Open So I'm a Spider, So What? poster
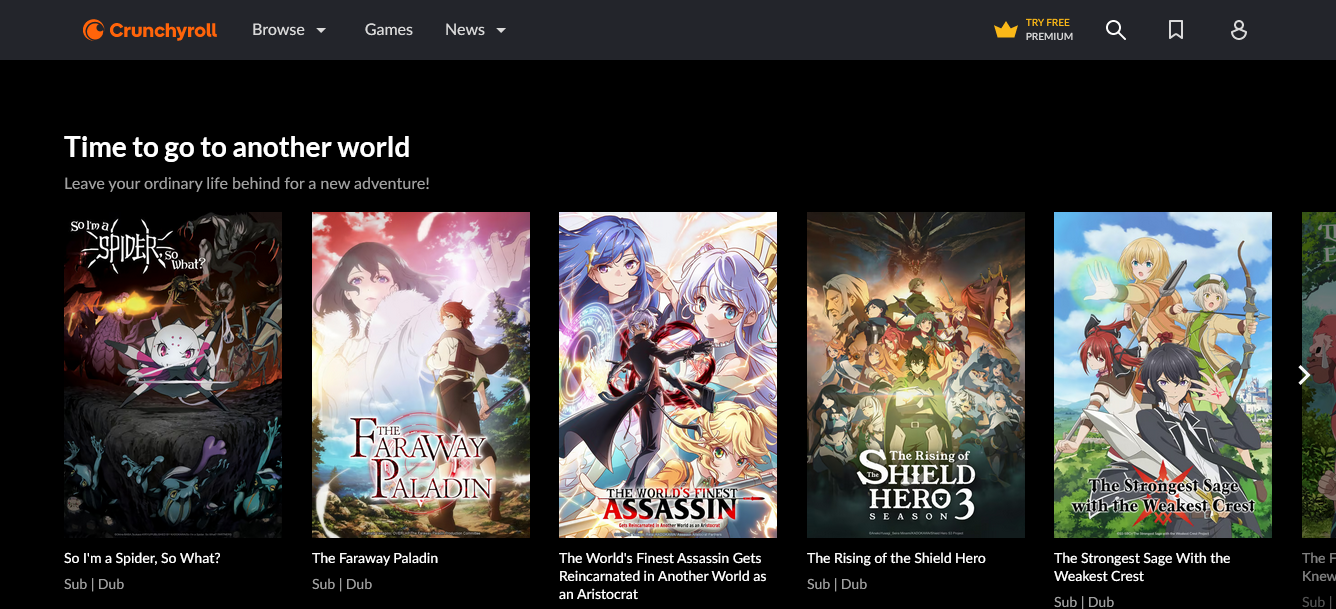Screen dimensions: 1336x609 pos(173,375)
